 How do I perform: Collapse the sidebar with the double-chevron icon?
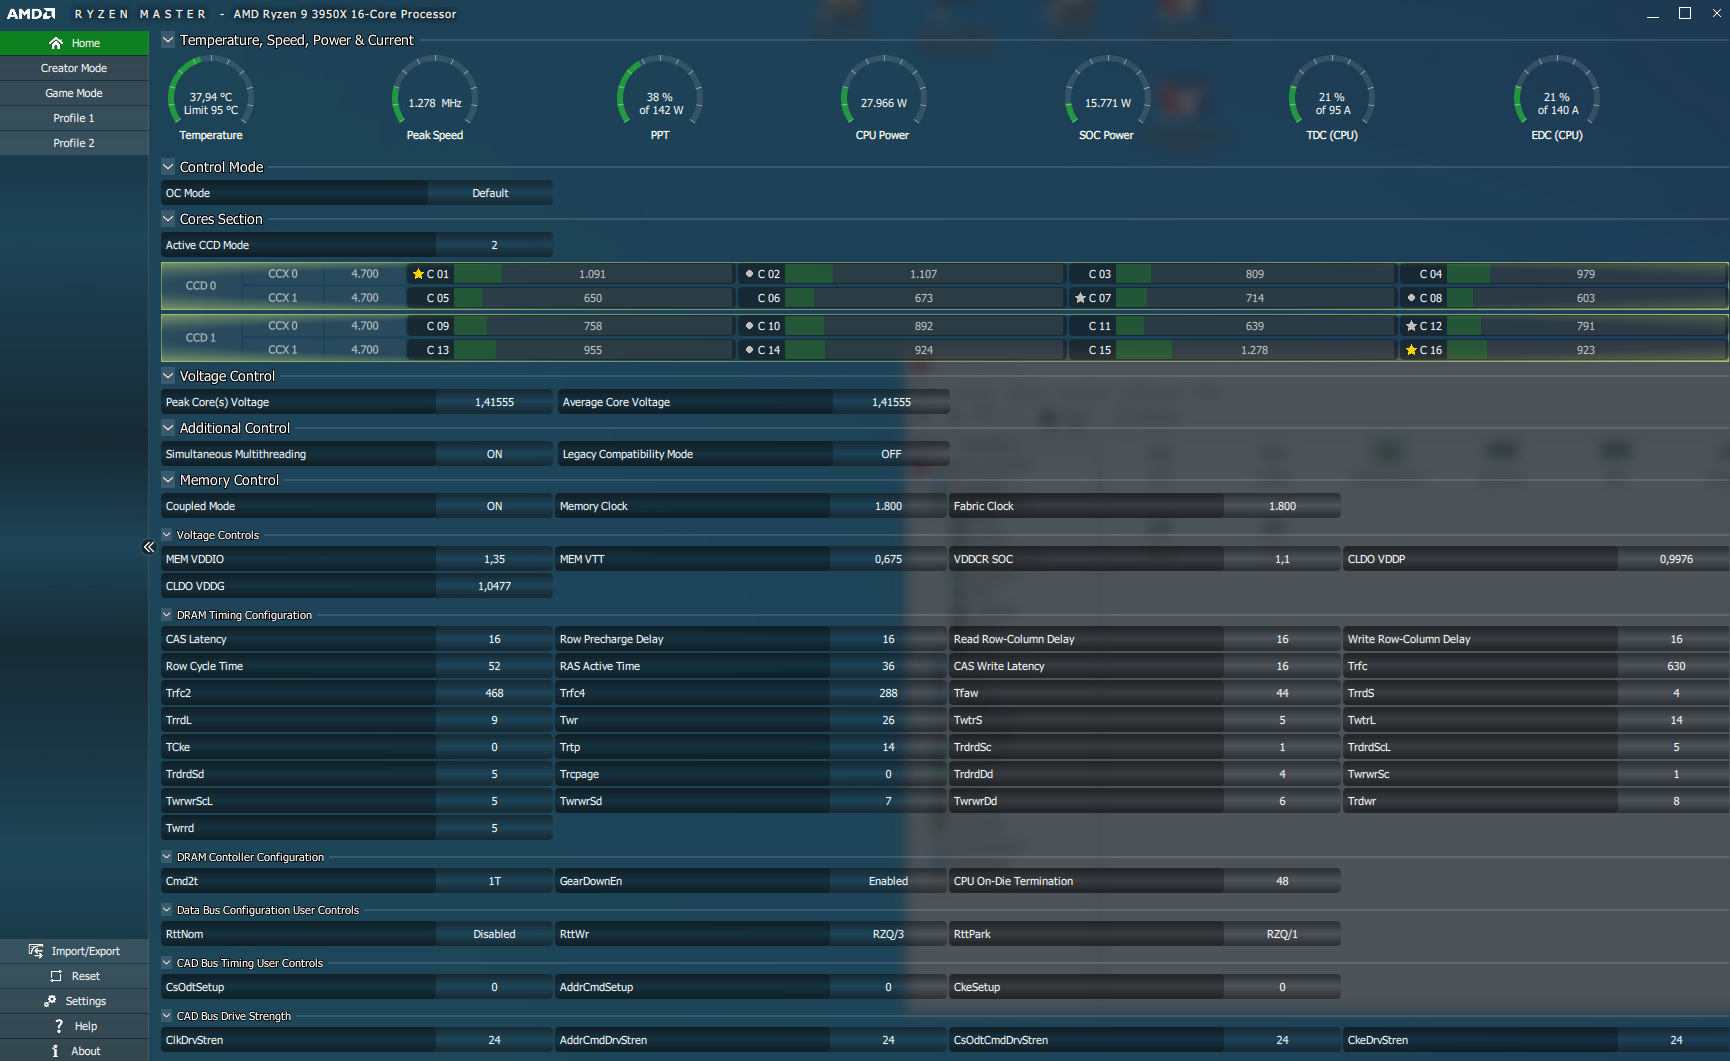tap(149, 547)
